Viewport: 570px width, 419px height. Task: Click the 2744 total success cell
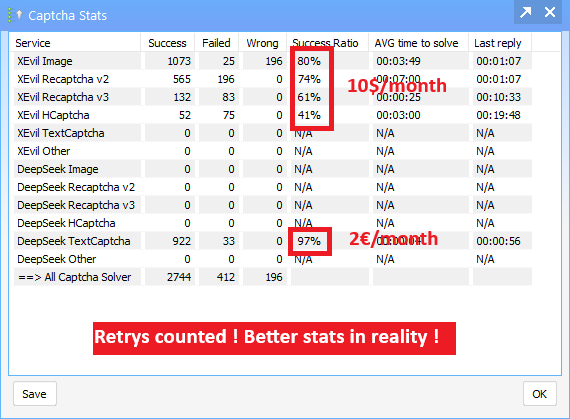(170, 277)
